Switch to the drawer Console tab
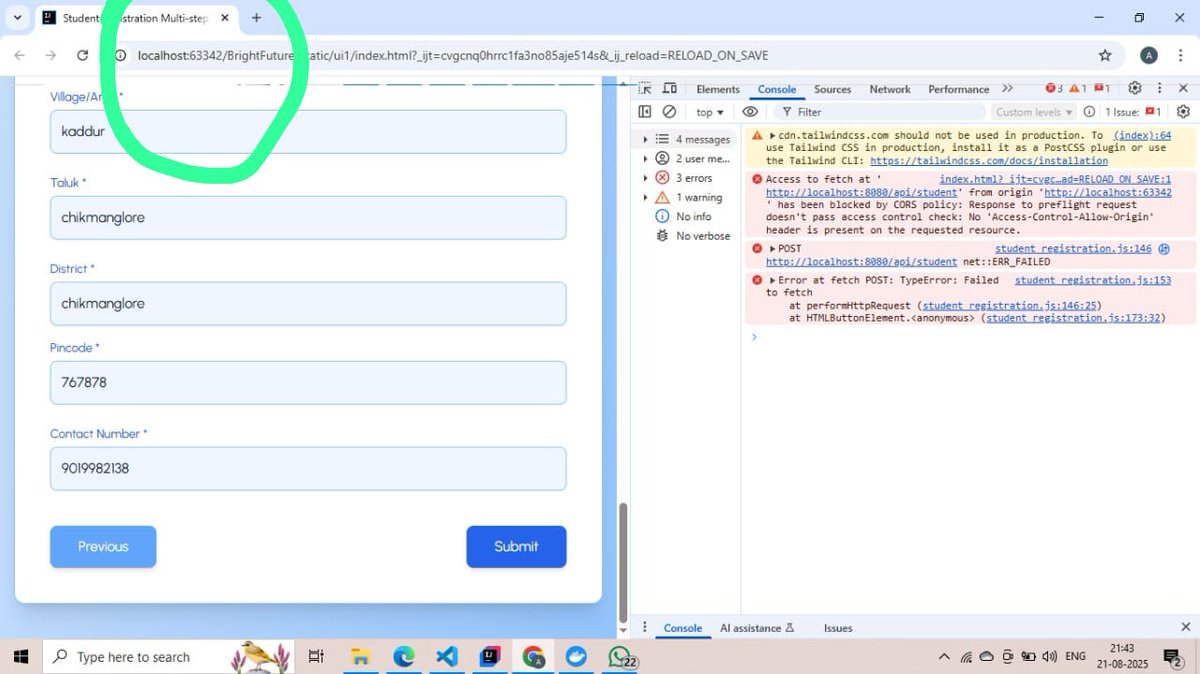Screen dimensions: 1200x674 [683, 628]
